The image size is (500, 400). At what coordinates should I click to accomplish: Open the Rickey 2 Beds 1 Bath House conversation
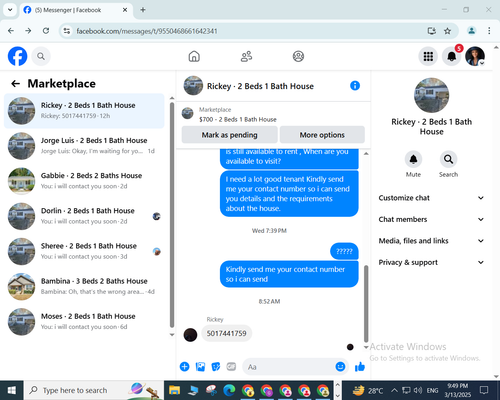coord(84,111)
